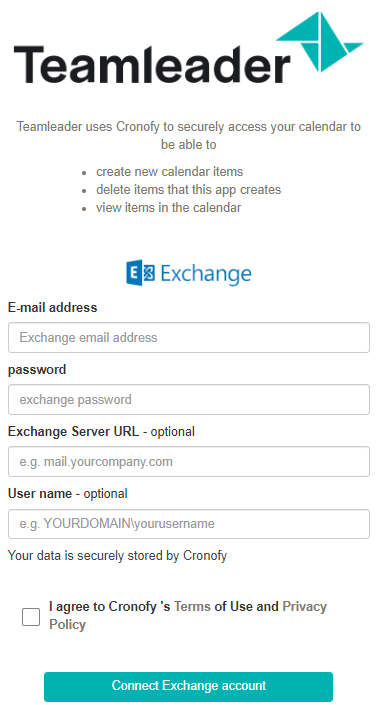The width and height of the screenshot is (383, 705).
Task: Click 'Your data is securely stored' notice
Action: pyautogui.click(x=117, y=556)
